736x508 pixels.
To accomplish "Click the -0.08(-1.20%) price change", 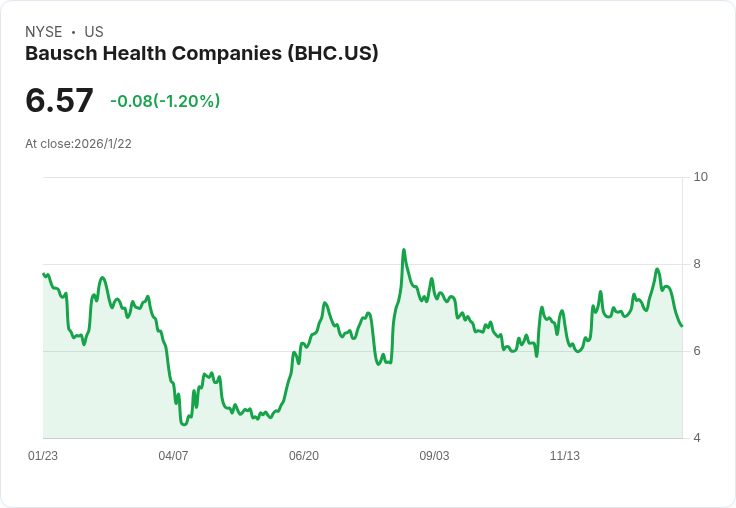I will pos(165,101).
